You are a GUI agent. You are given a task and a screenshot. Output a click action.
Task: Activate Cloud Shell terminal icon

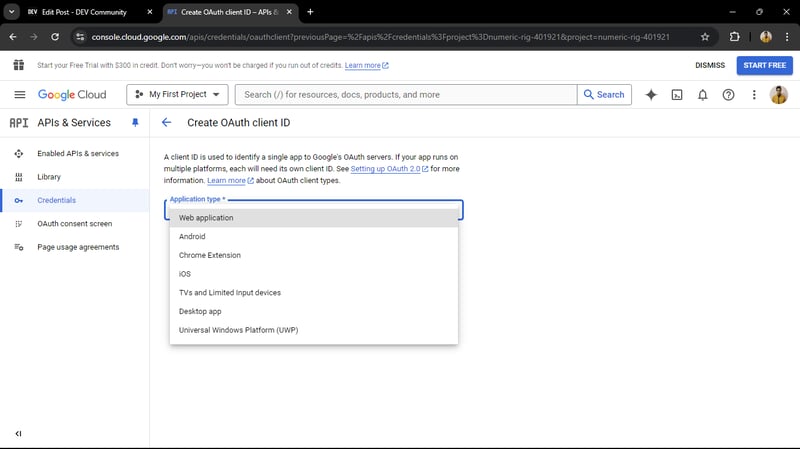click(x=677, y=94)
